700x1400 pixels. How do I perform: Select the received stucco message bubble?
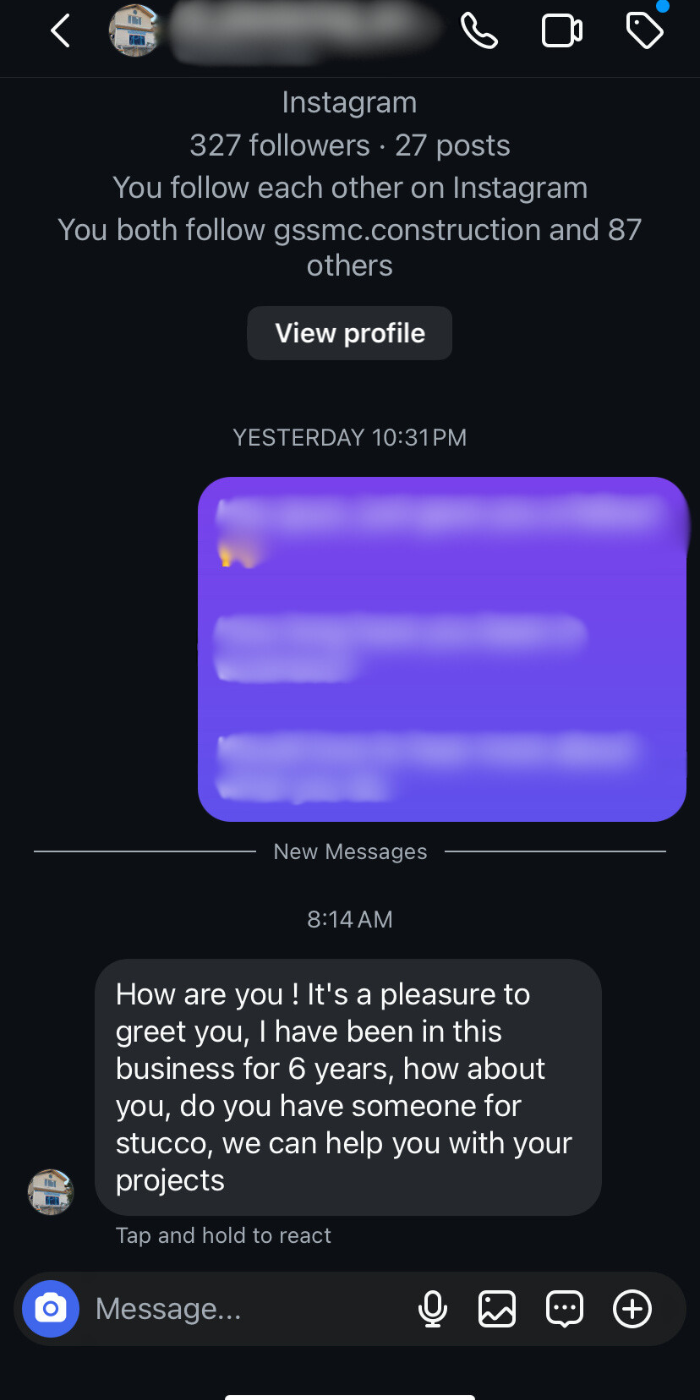click(x=348, y=1087)
